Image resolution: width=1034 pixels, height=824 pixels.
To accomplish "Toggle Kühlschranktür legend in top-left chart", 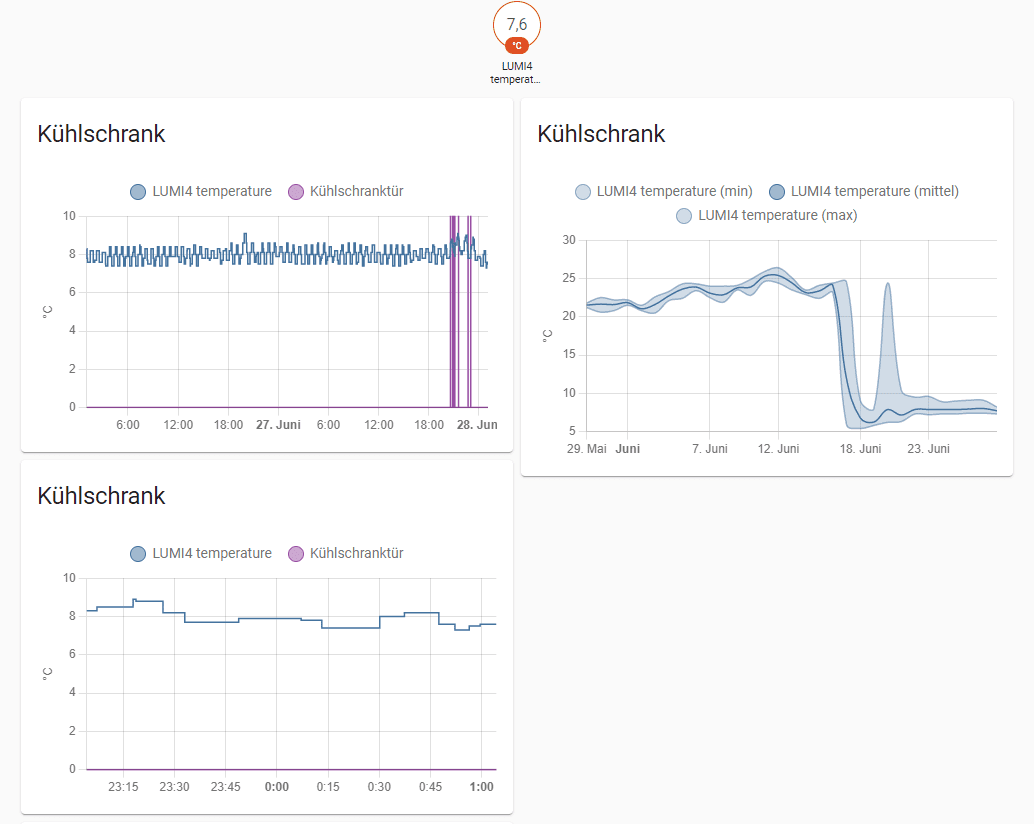I will [346, 192].
